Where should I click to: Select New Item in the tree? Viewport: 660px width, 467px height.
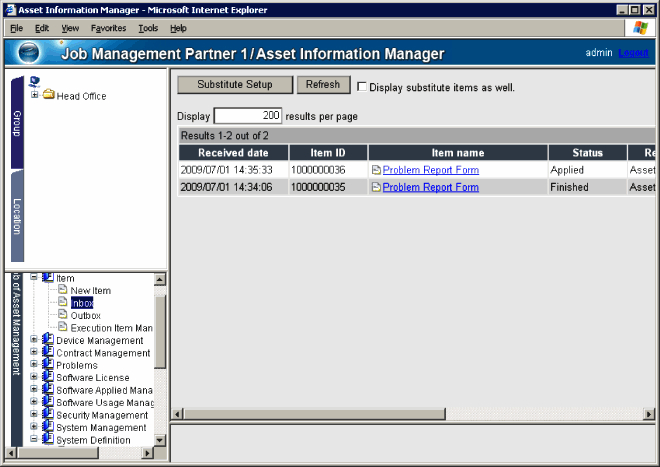[90, 291]
